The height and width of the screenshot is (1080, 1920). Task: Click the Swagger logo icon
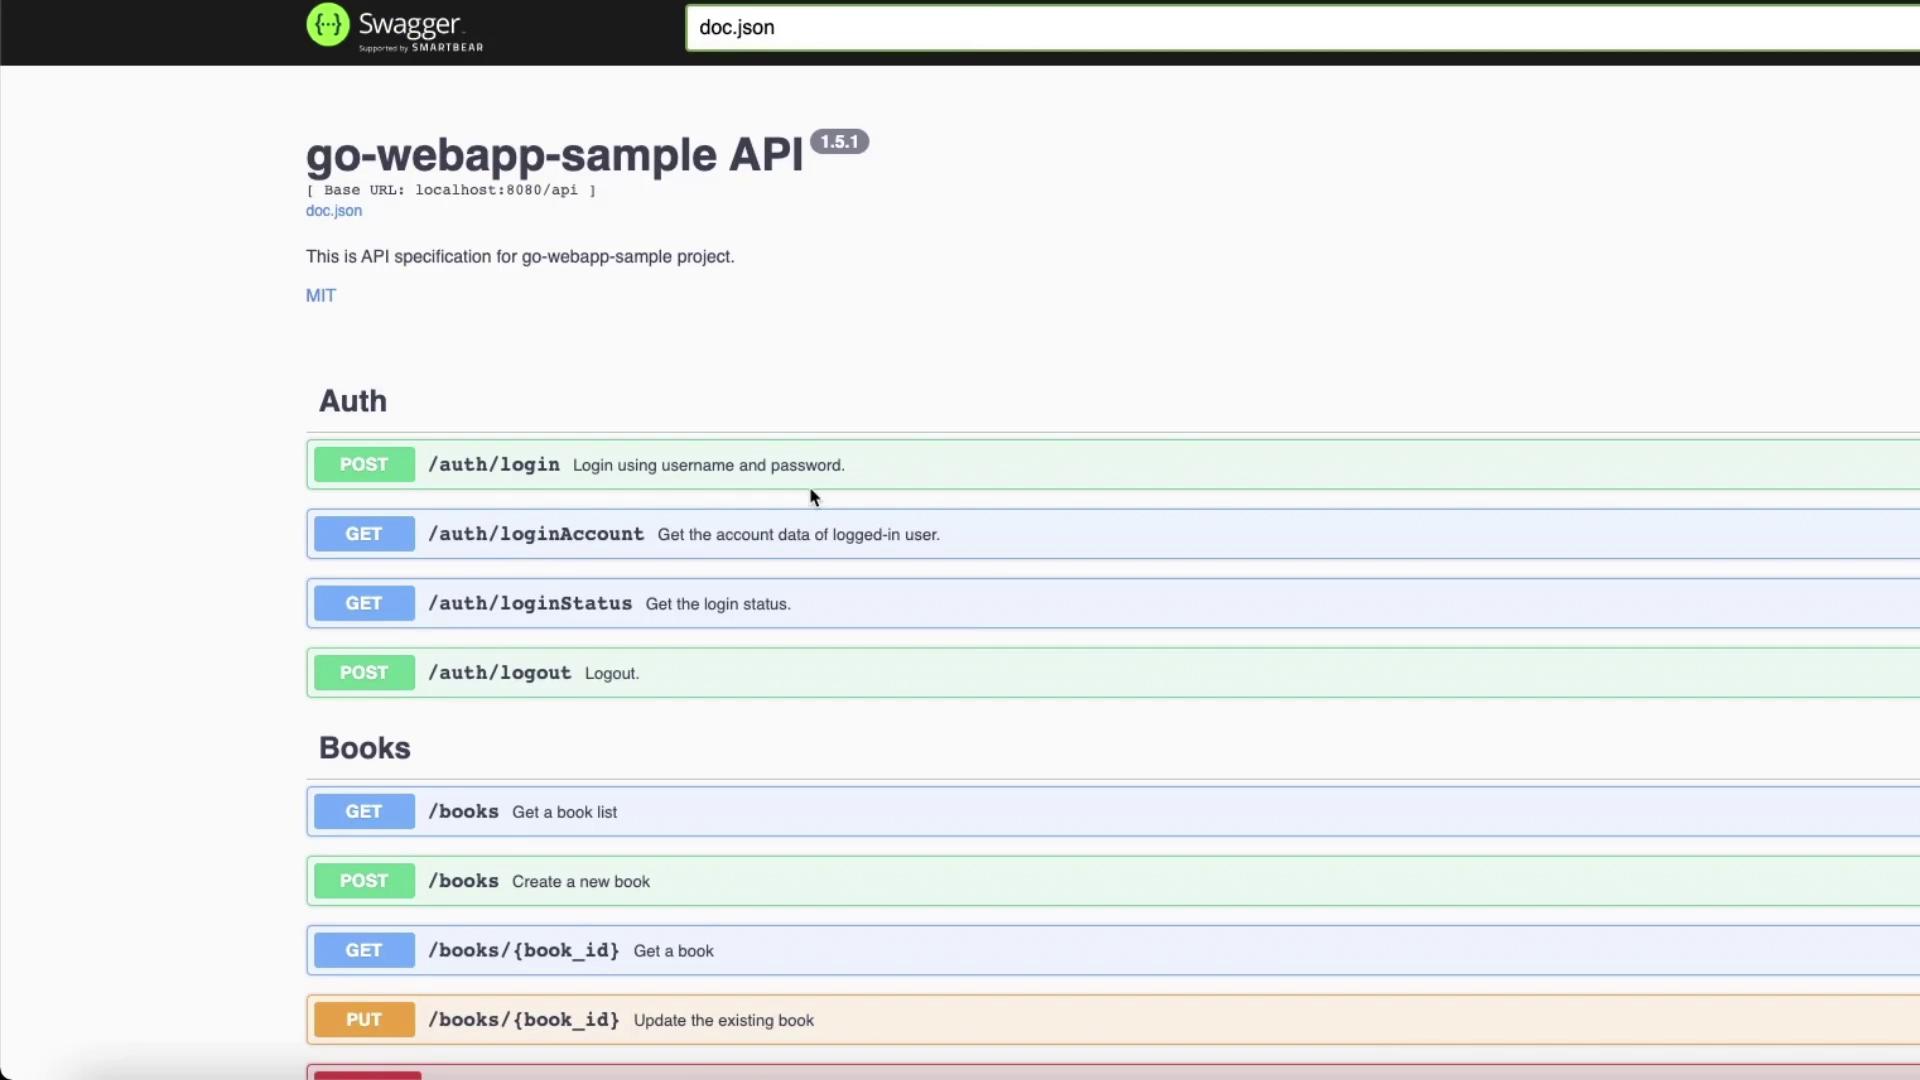[328, 25]
